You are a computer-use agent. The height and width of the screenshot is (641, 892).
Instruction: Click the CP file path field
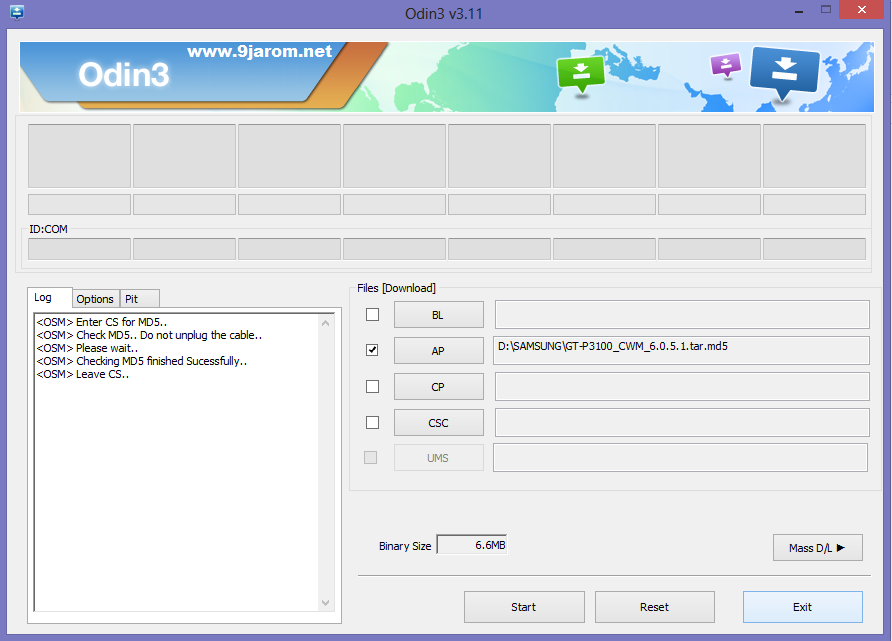click(682, 387)
